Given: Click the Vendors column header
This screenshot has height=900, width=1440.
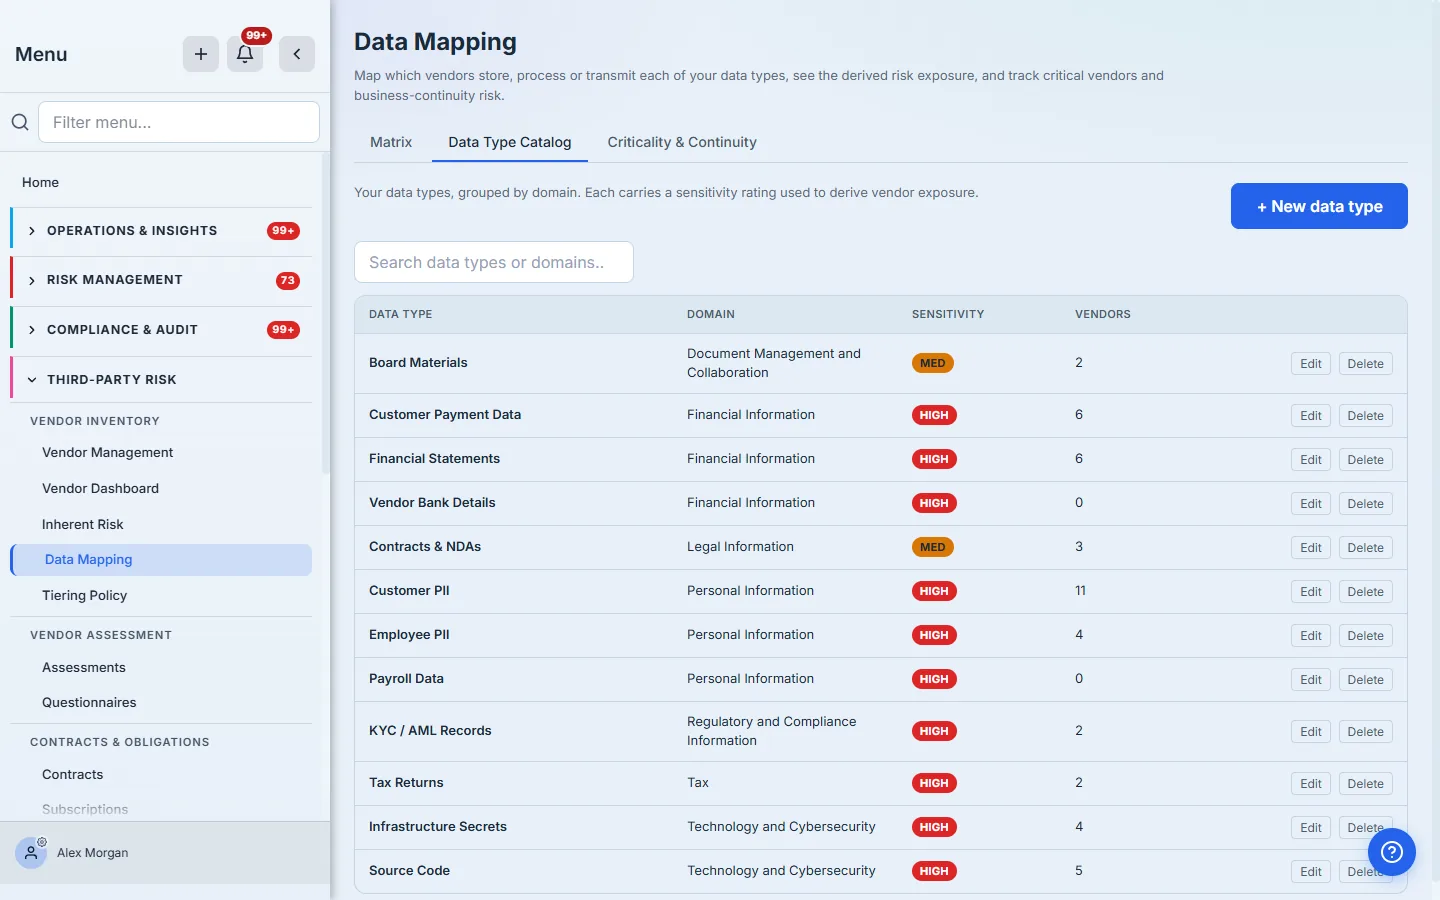Looking at the screenshot, I should coord(1103,314).
